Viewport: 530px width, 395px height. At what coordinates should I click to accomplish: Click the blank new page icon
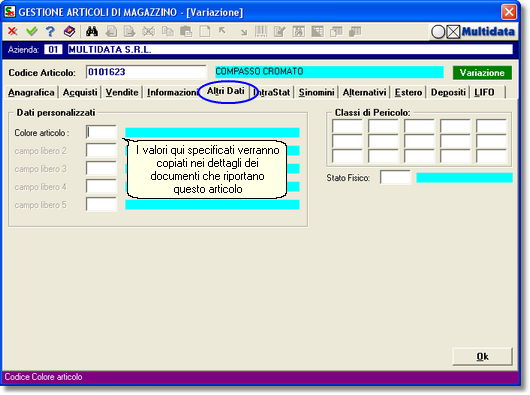[x=204, y=32]
